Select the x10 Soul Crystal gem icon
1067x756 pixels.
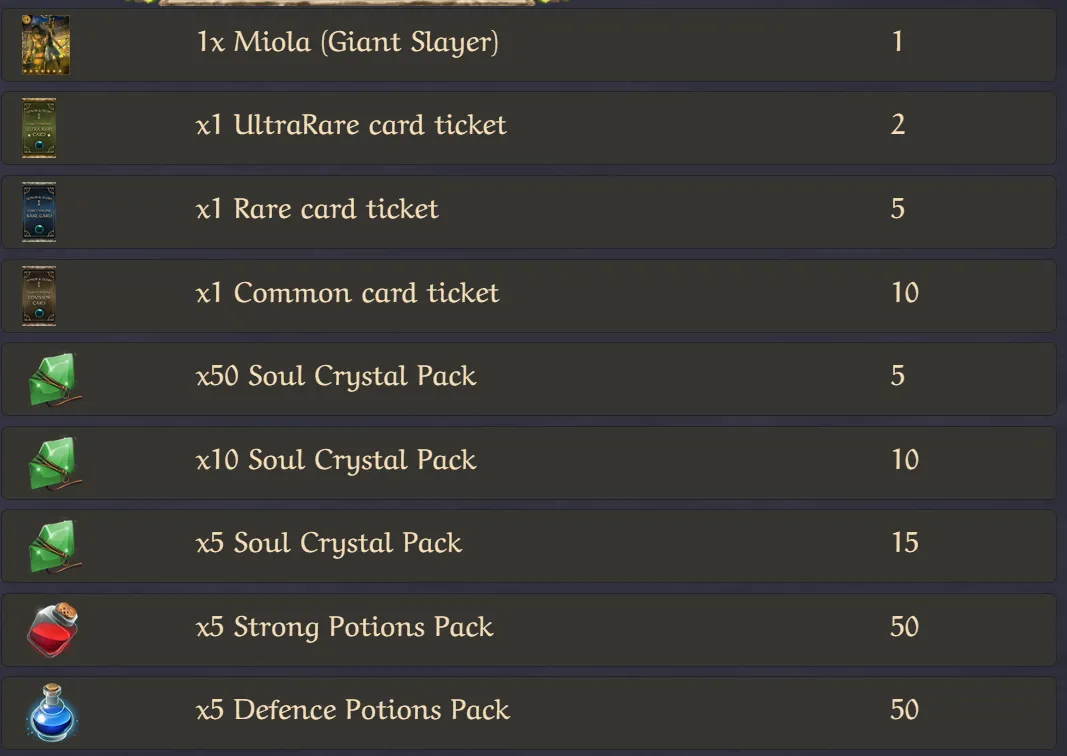[x=54, y=463]
